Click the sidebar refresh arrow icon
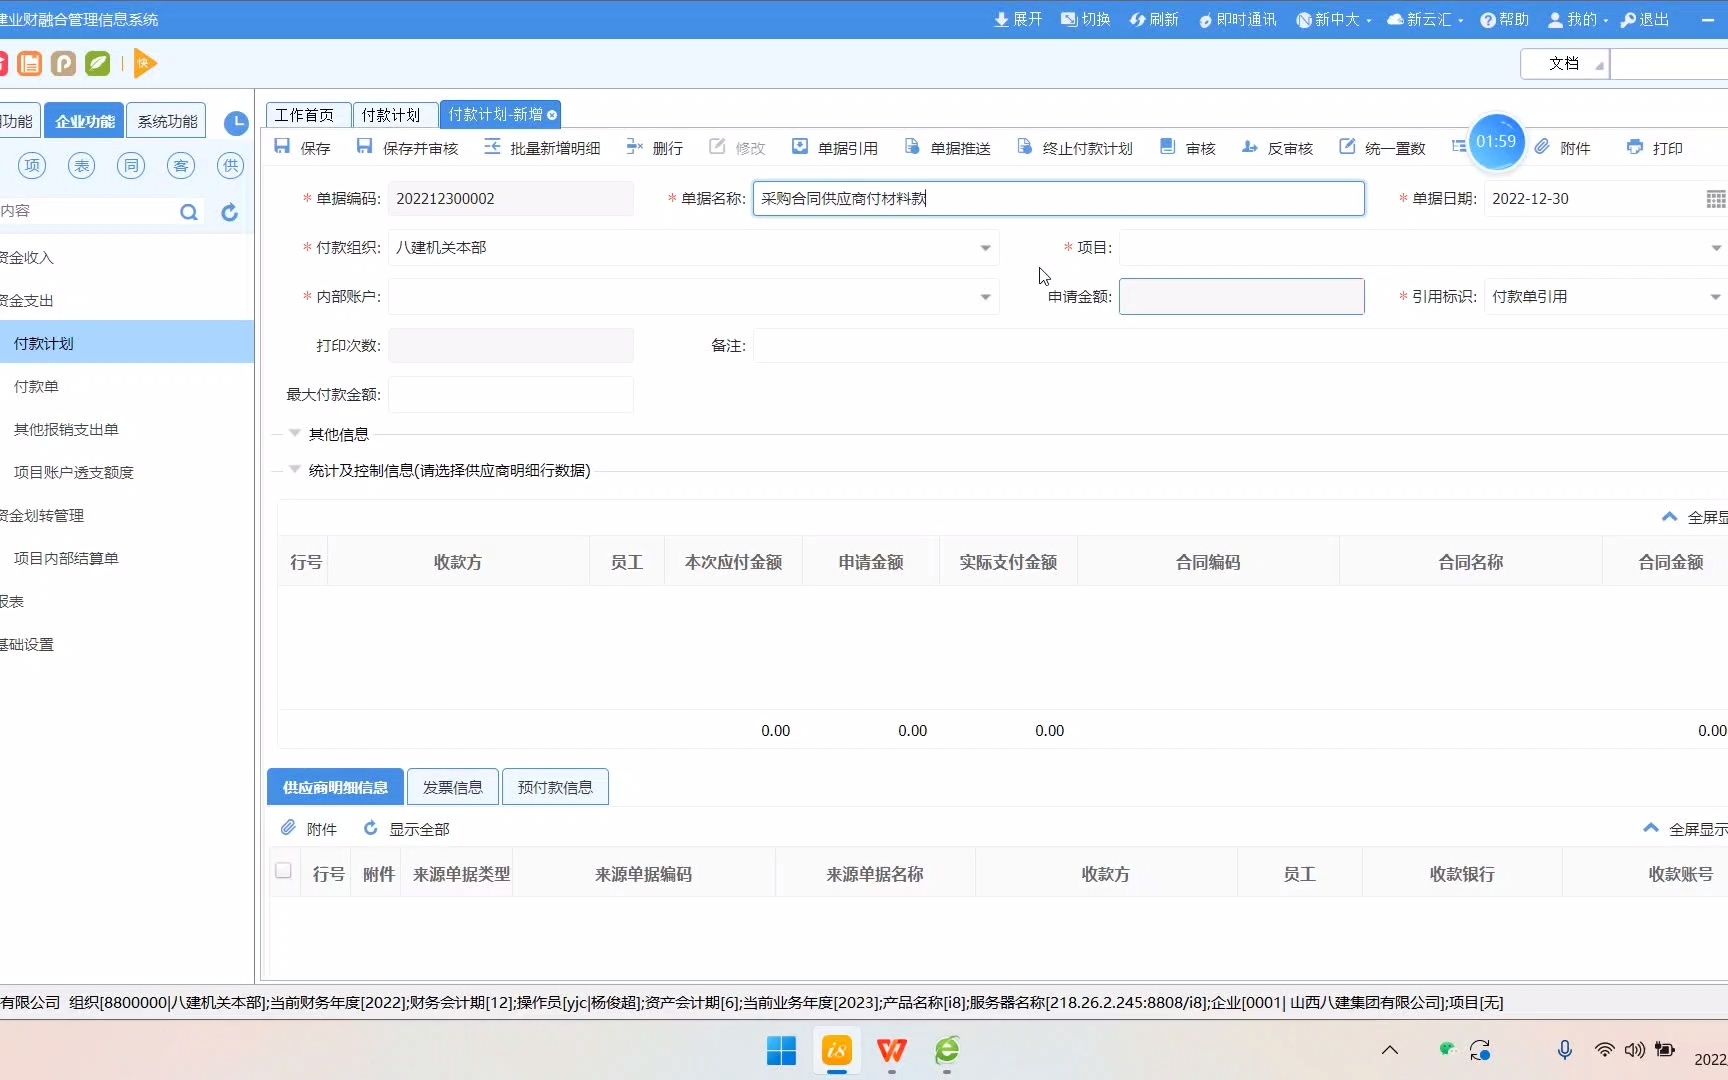The image size is (1728, 1080). point(229,212)
